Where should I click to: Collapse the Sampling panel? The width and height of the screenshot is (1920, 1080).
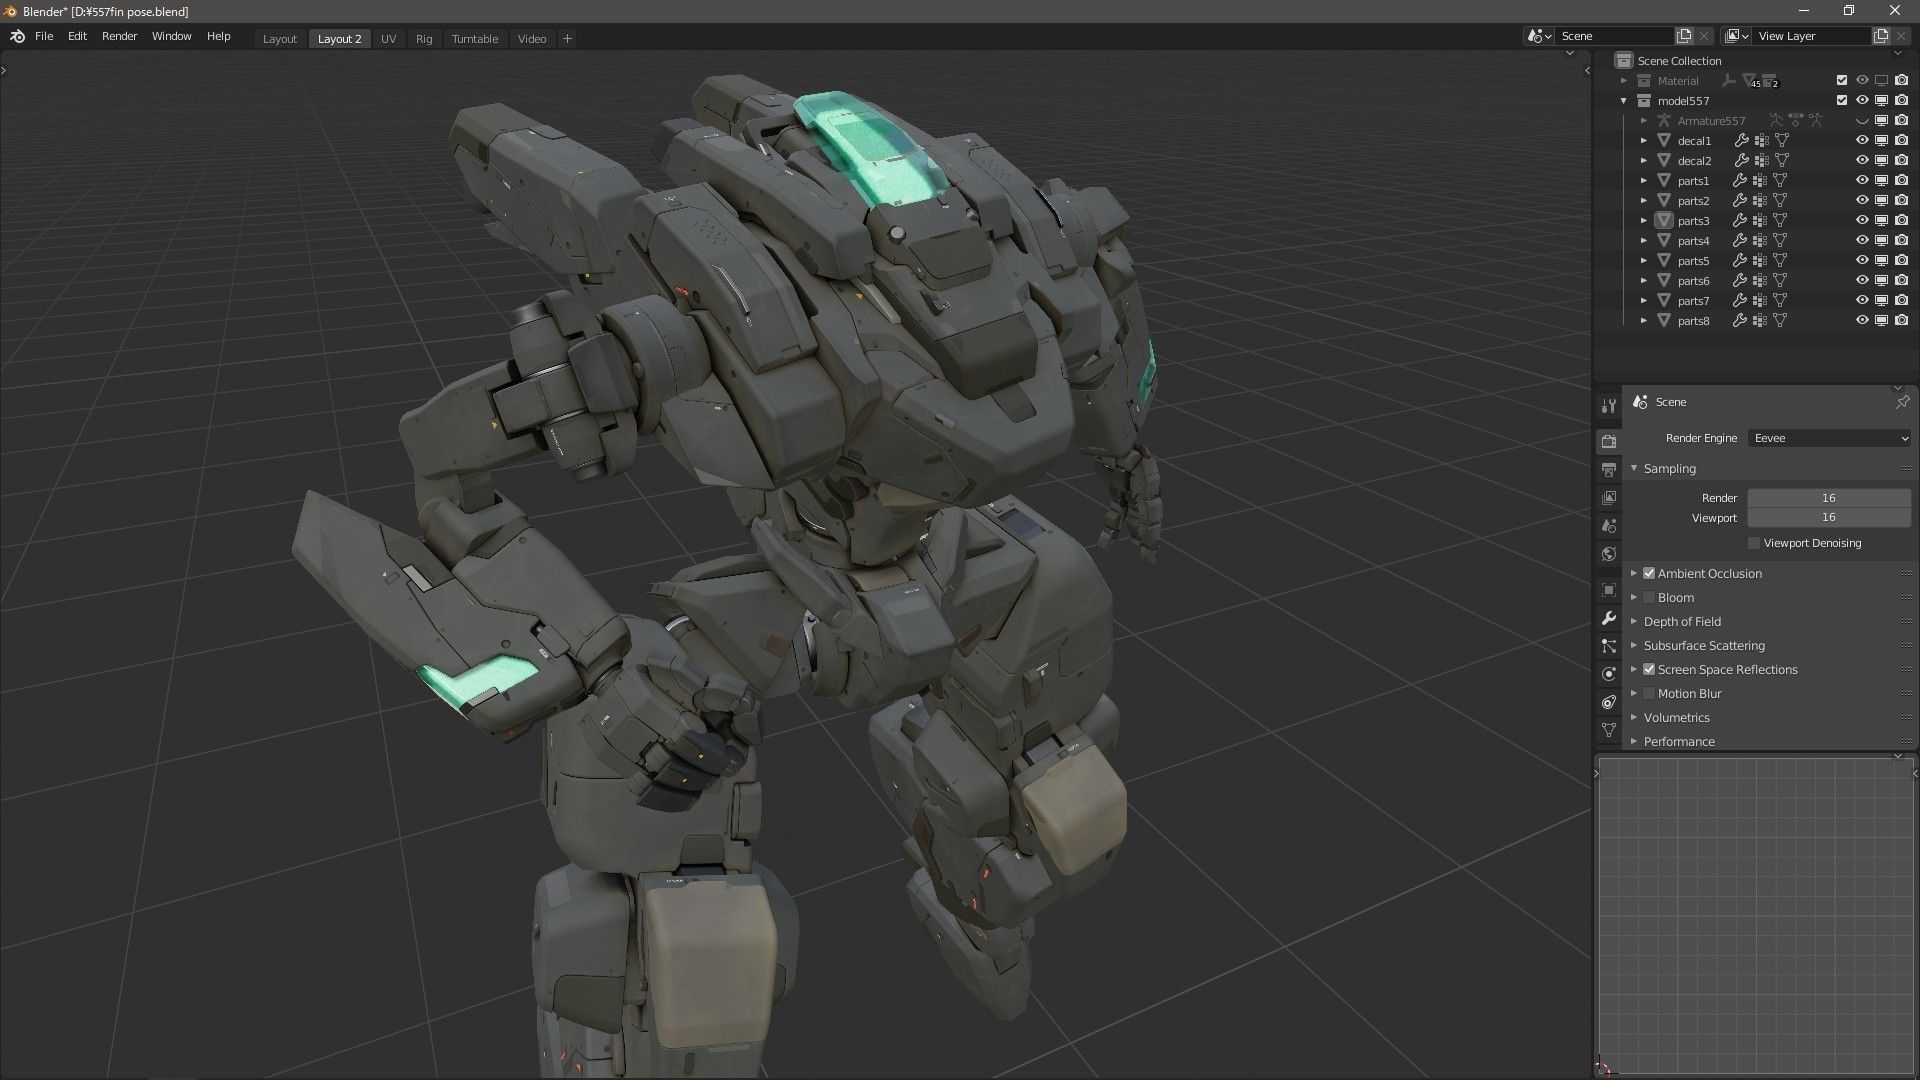pos(1634,468)
